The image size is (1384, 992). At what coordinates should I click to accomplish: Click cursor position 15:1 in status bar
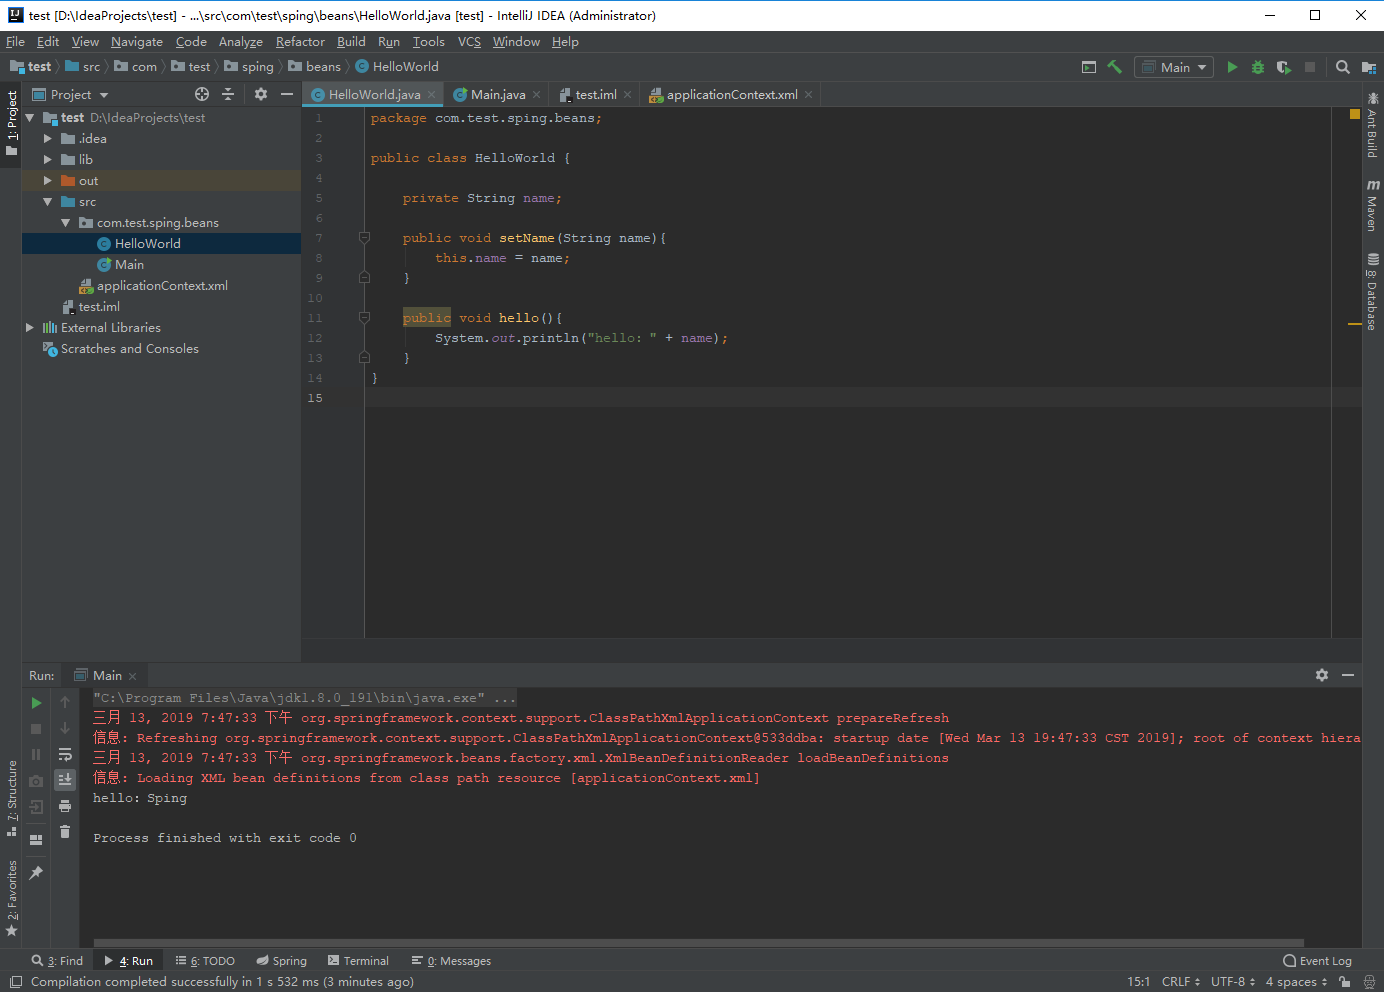tap(1139, 982)
